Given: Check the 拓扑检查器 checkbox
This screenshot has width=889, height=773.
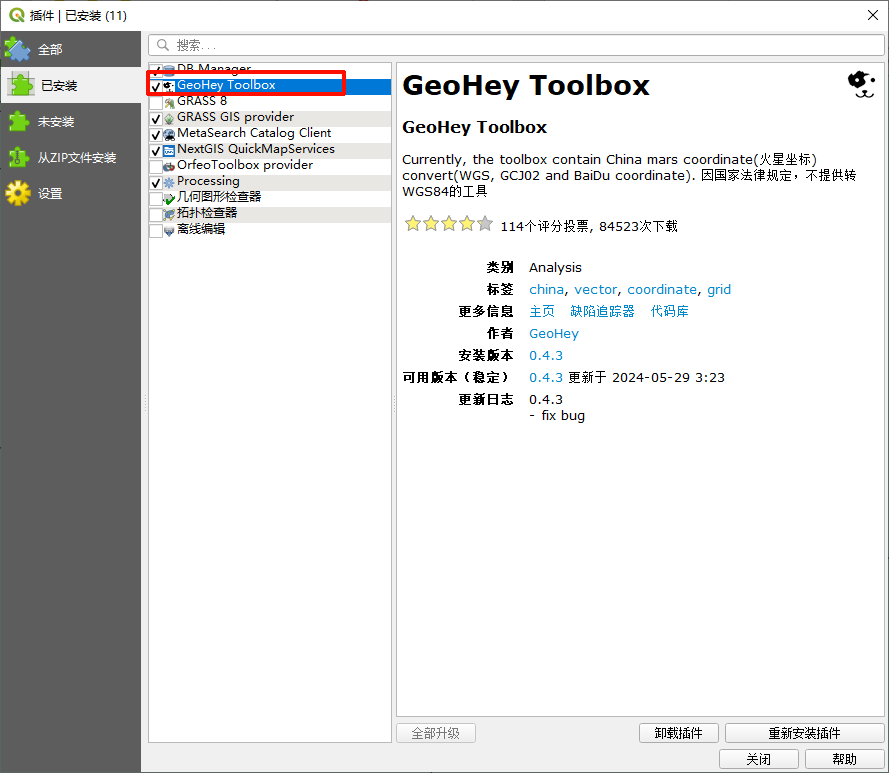Looking at the screenshot, I should (156, 215).
